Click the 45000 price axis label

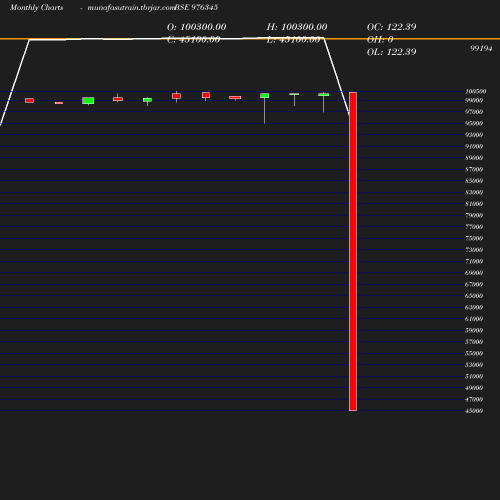(474, 411)
